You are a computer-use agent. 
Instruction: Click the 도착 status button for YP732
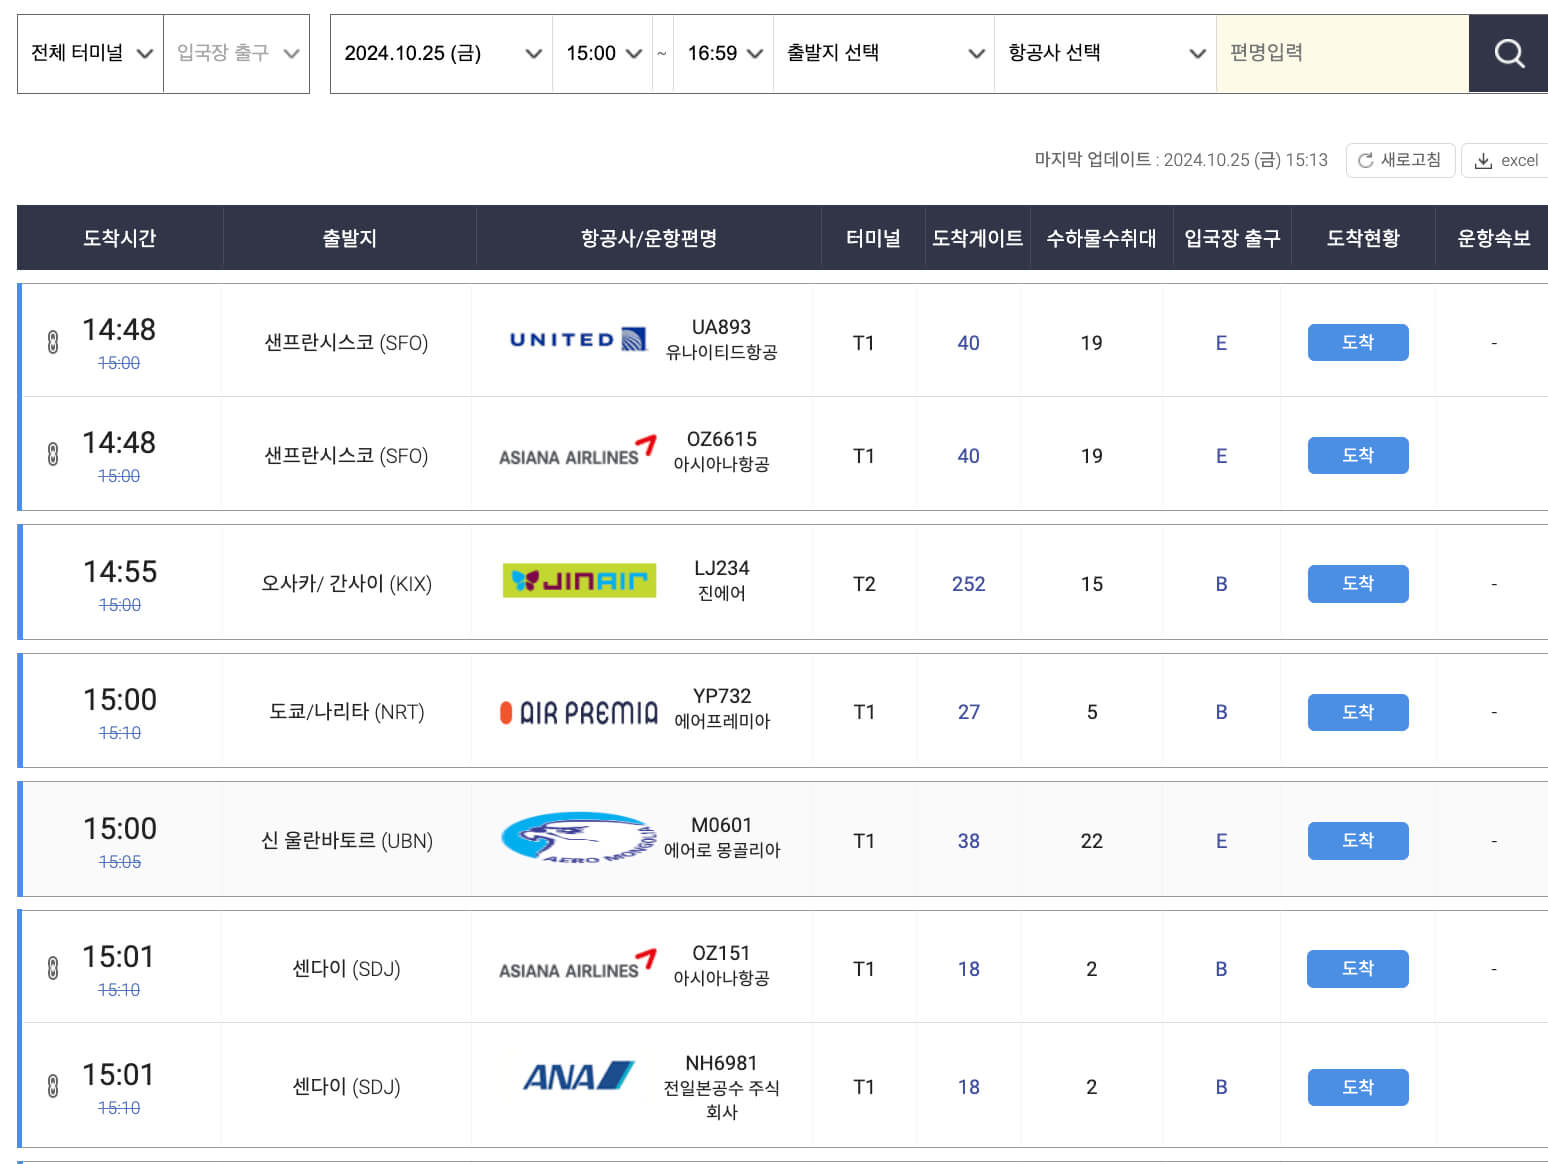click(x=1358, y=712)
